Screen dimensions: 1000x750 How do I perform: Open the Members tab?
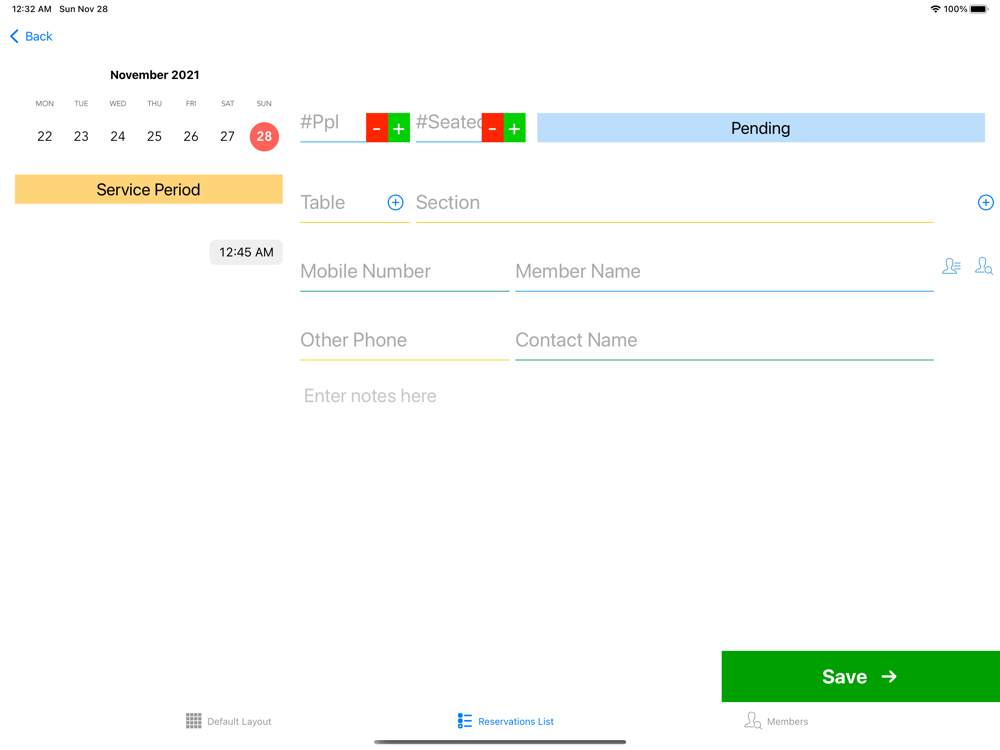pos(776,721)
